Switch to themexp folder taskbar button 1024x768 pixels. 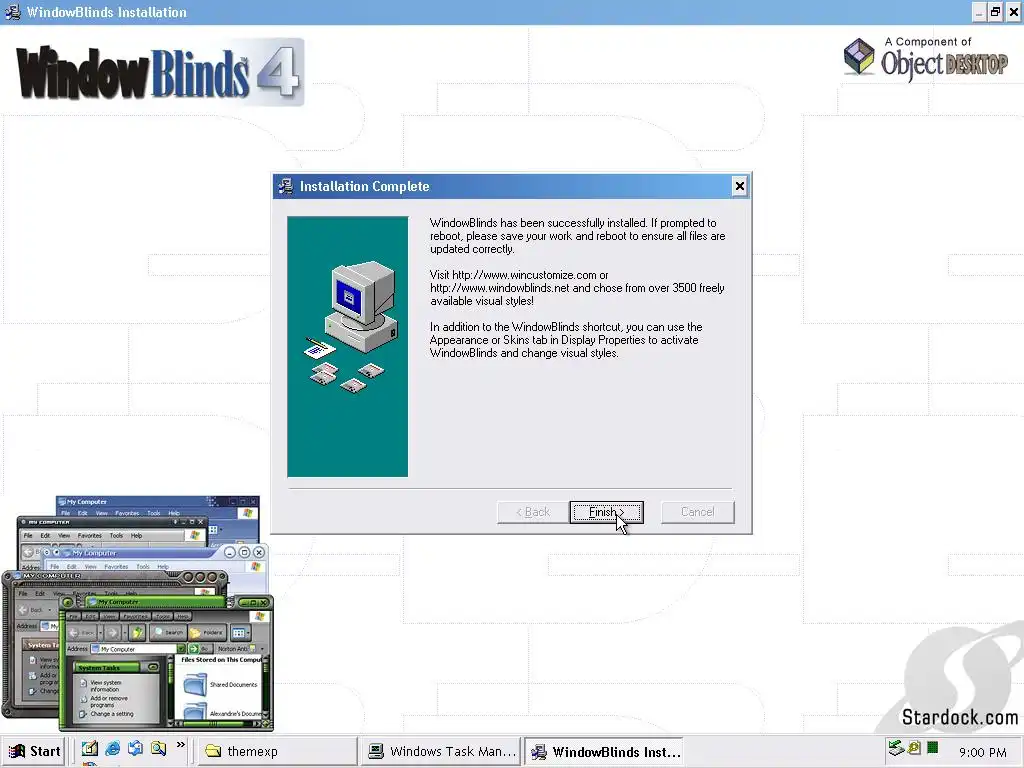pyautogui.click(x=277, y=751)
